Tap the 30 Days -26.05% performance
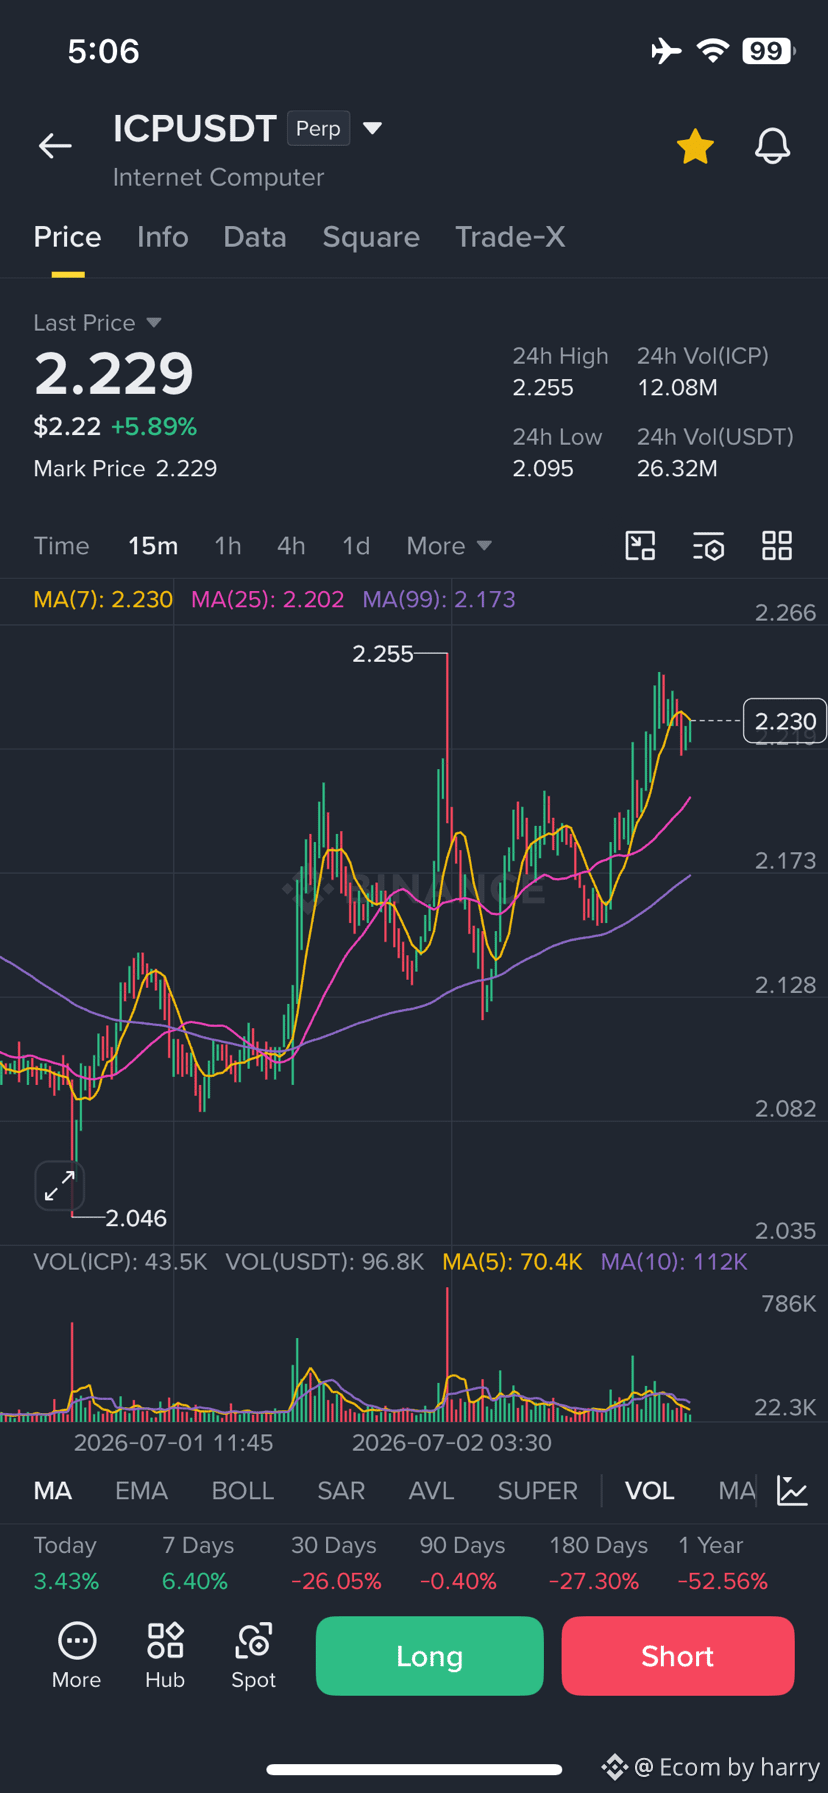The width and height of the screenshot is (828, 1793). 336,1563
